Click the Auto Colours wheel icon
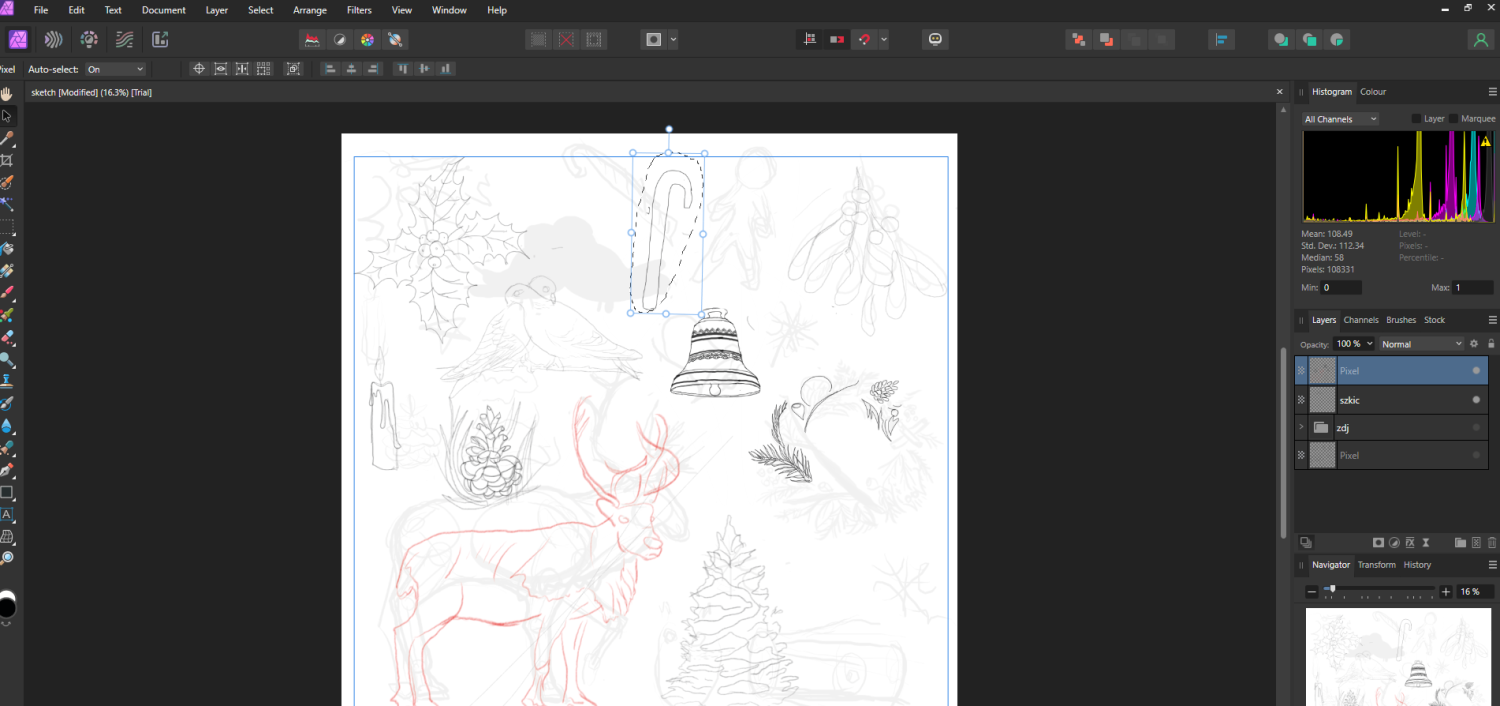 click(x=367, y=40)
